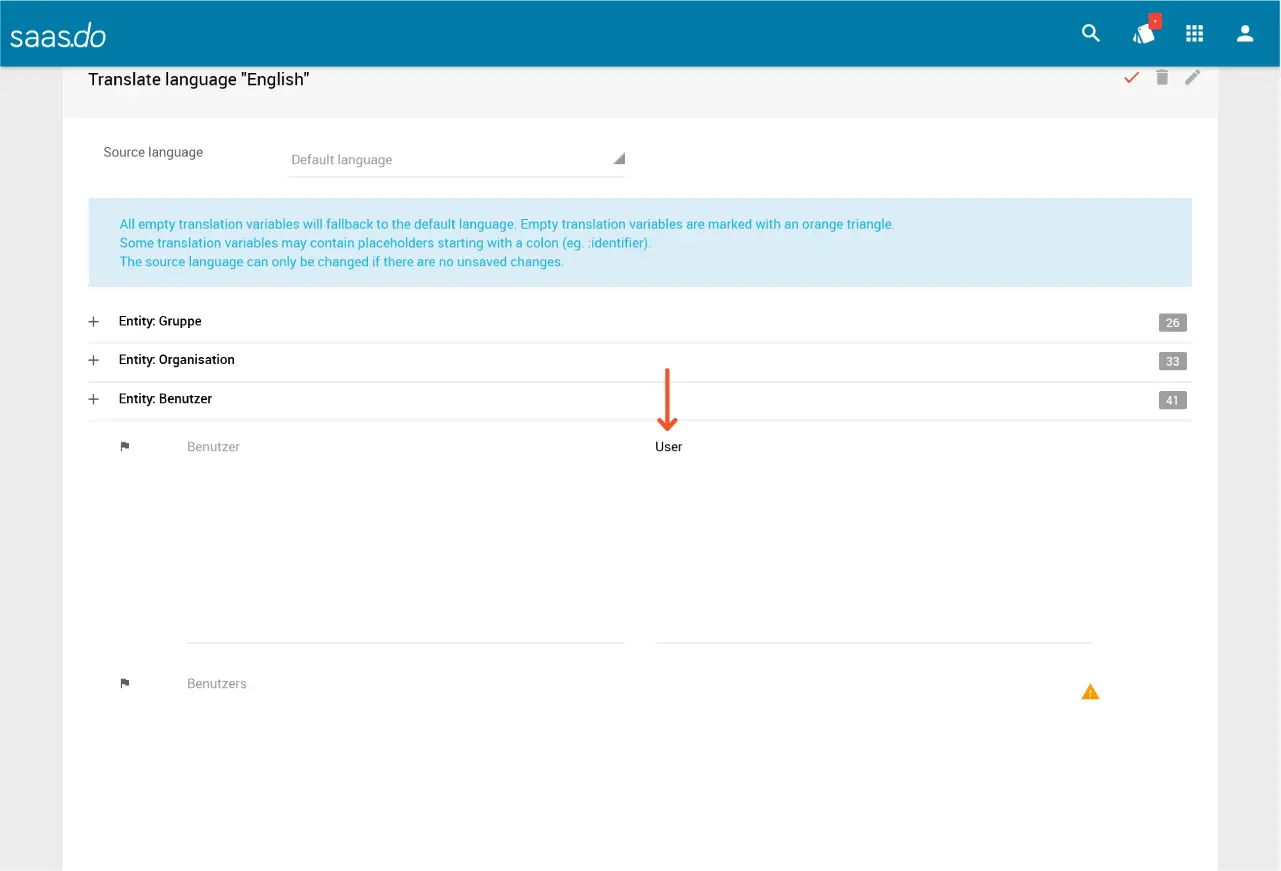Image resolution: width=1281 pixels, height=871 pixels.
Task: Click the pencil edit icon
Action: tap(1192, 78)
